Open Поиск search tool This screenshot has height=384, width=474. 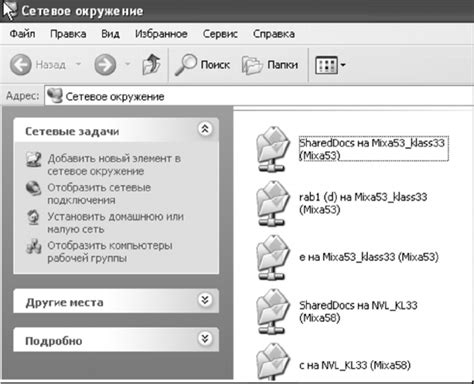(202, 65)
